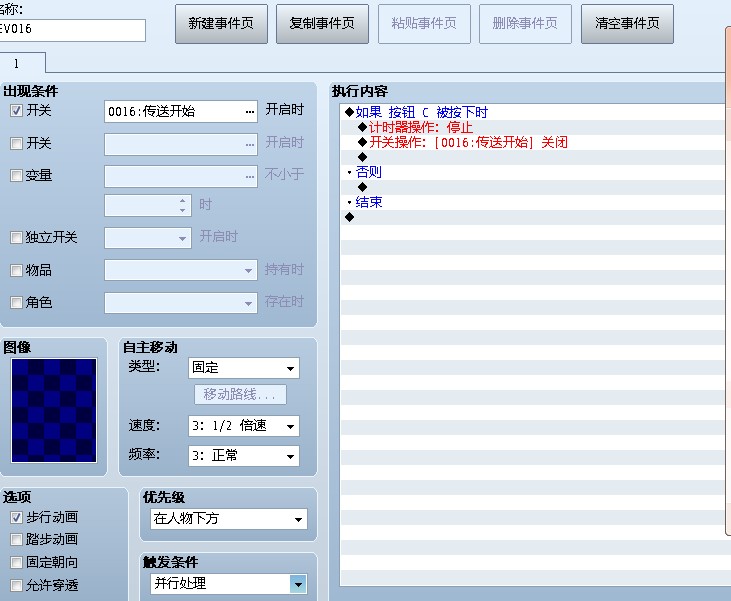Toggle the 固定朝向 option checkbox
This screenshot has height=601, width=731.
coord(16,562)
